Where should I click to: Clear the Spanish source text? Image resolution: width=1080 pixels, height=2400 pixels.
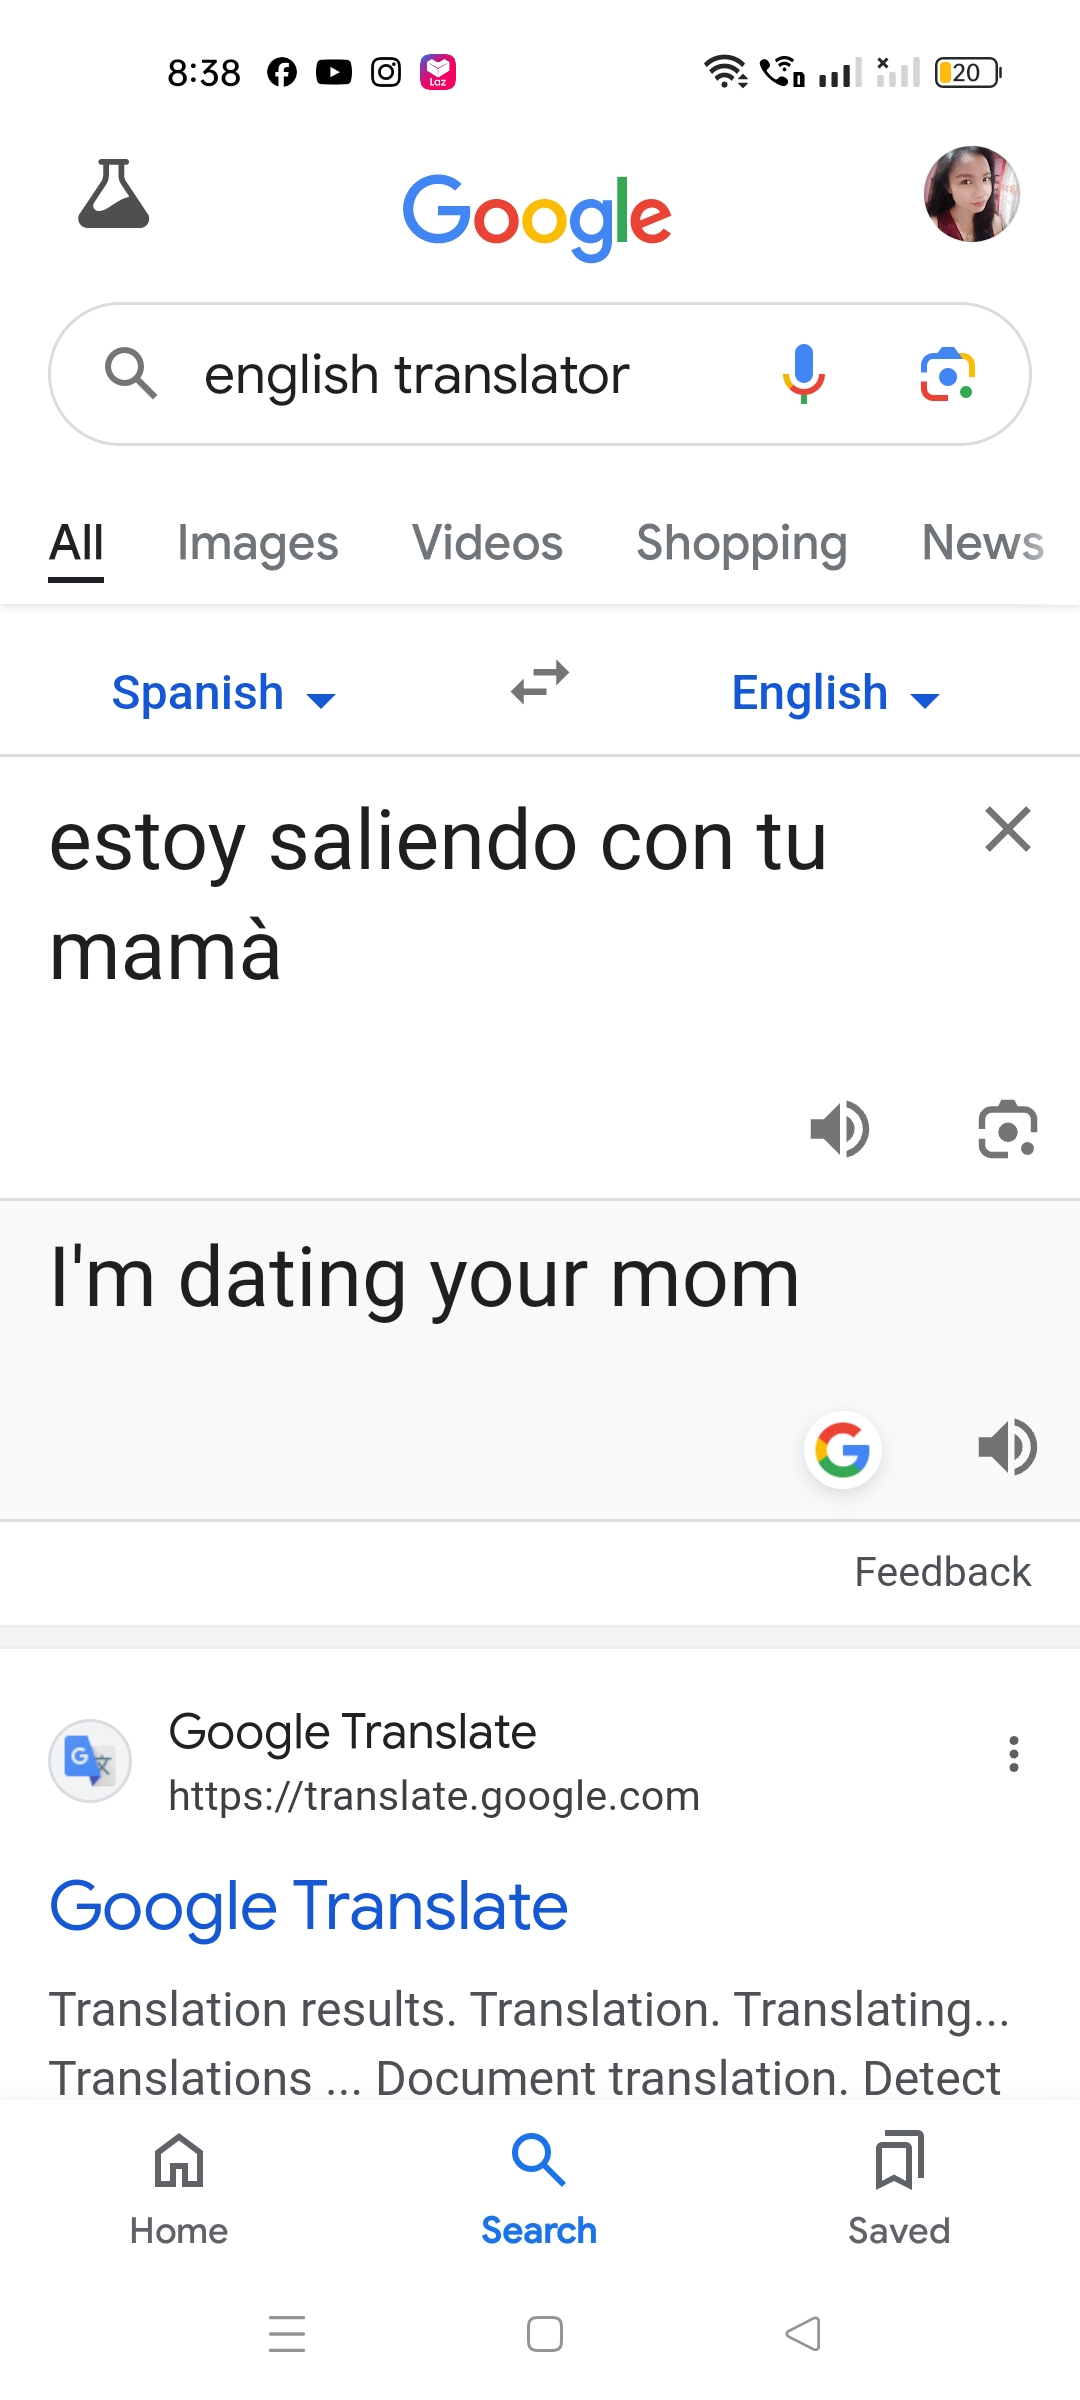pyautogui.click(x=1007, y=830)
